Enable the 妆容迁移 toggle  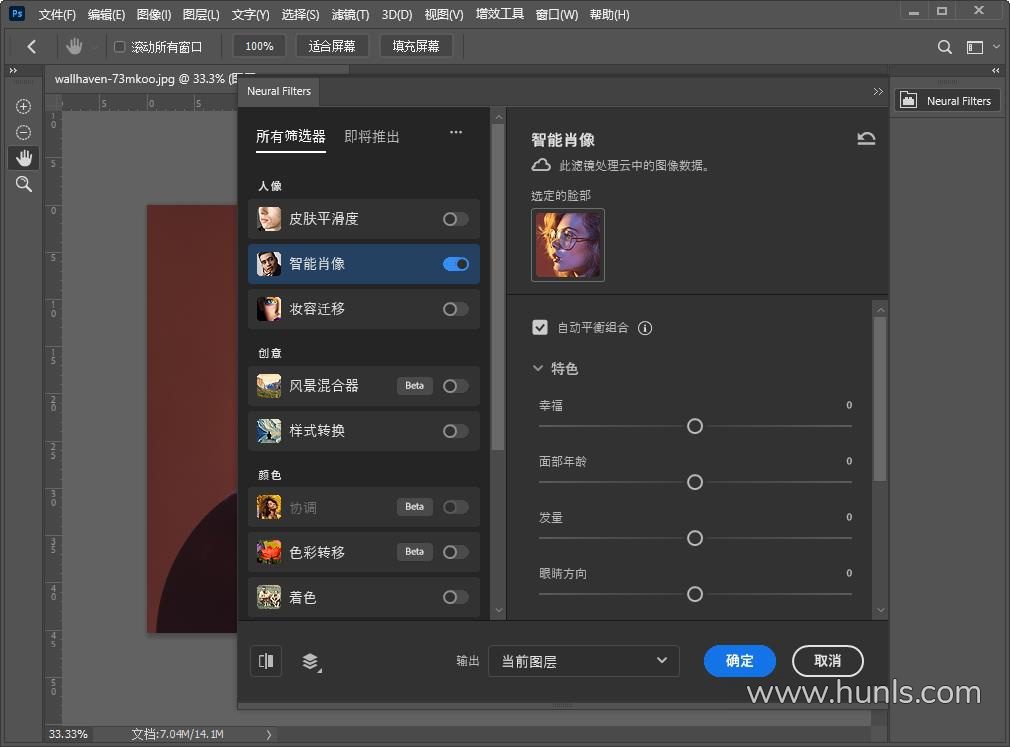[455, 309]
